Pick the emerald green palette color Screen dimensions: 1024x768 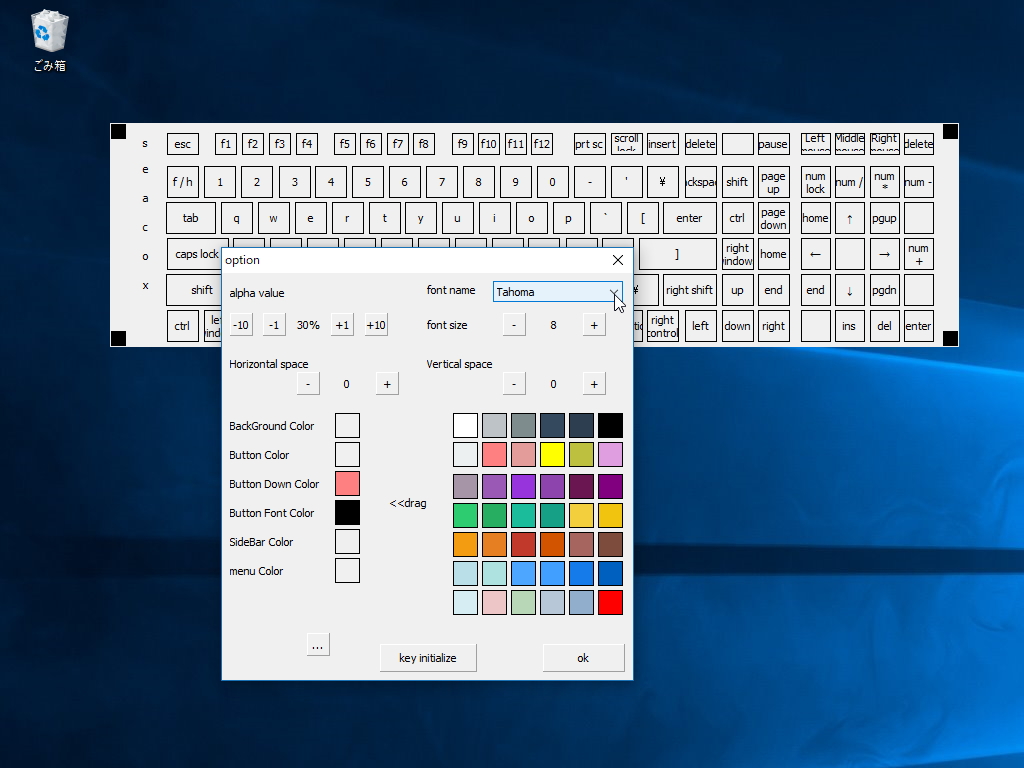coord(466,515)
